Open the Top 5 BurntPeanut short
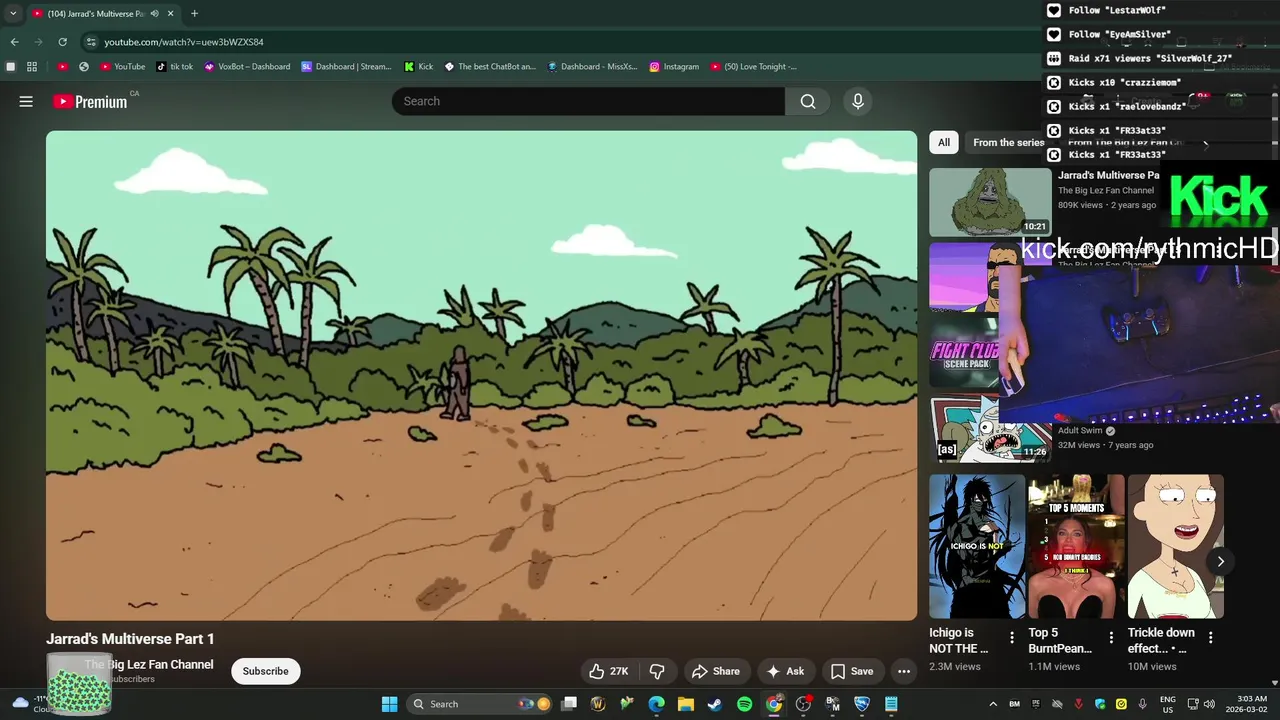Viewport: 1280px width, 720px height. (1076, 546)
